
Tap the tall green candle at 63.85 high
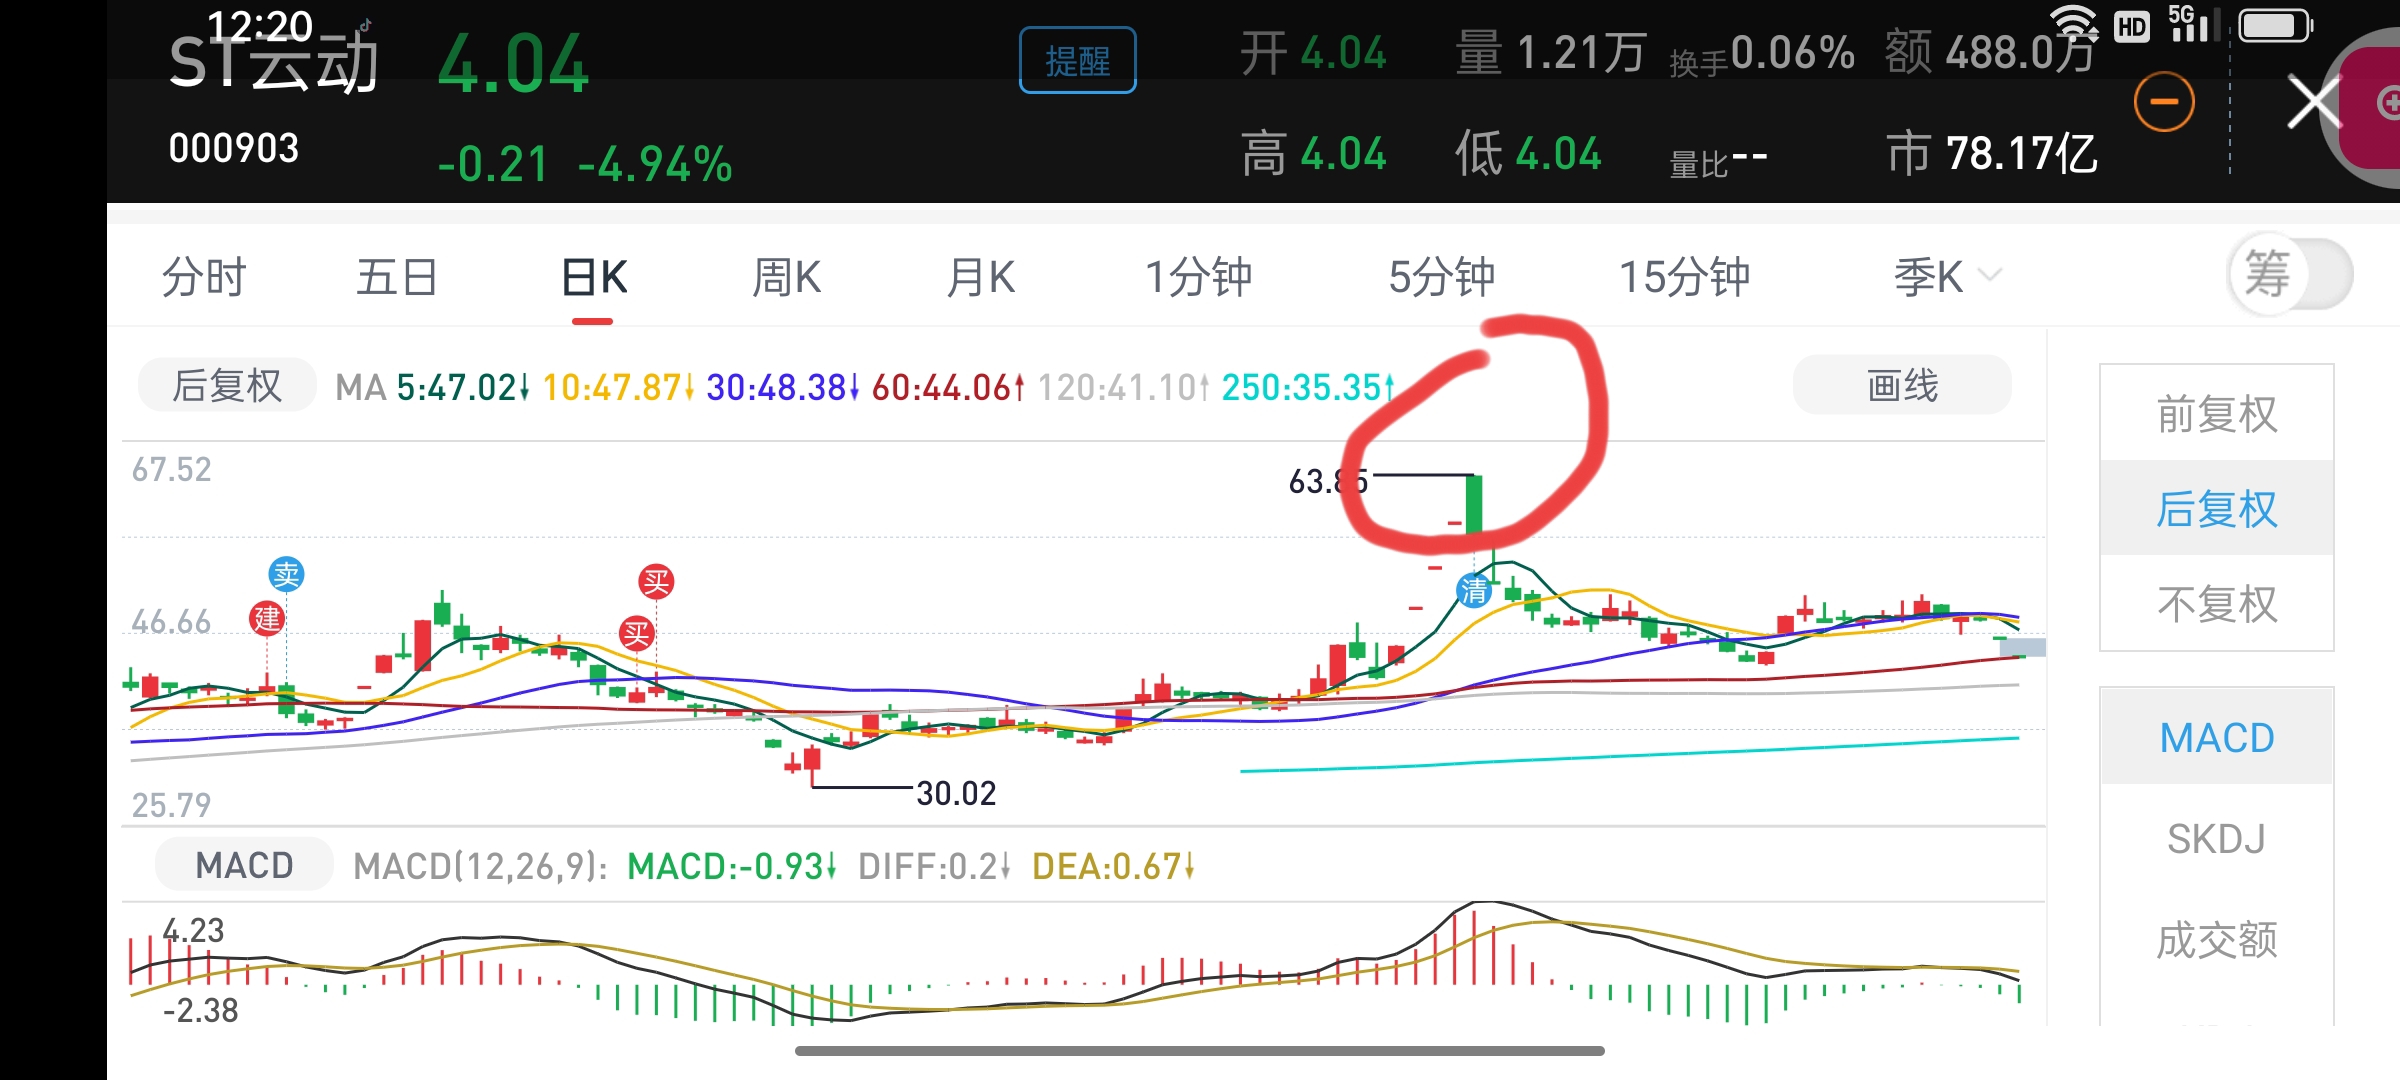[1473, 503]
